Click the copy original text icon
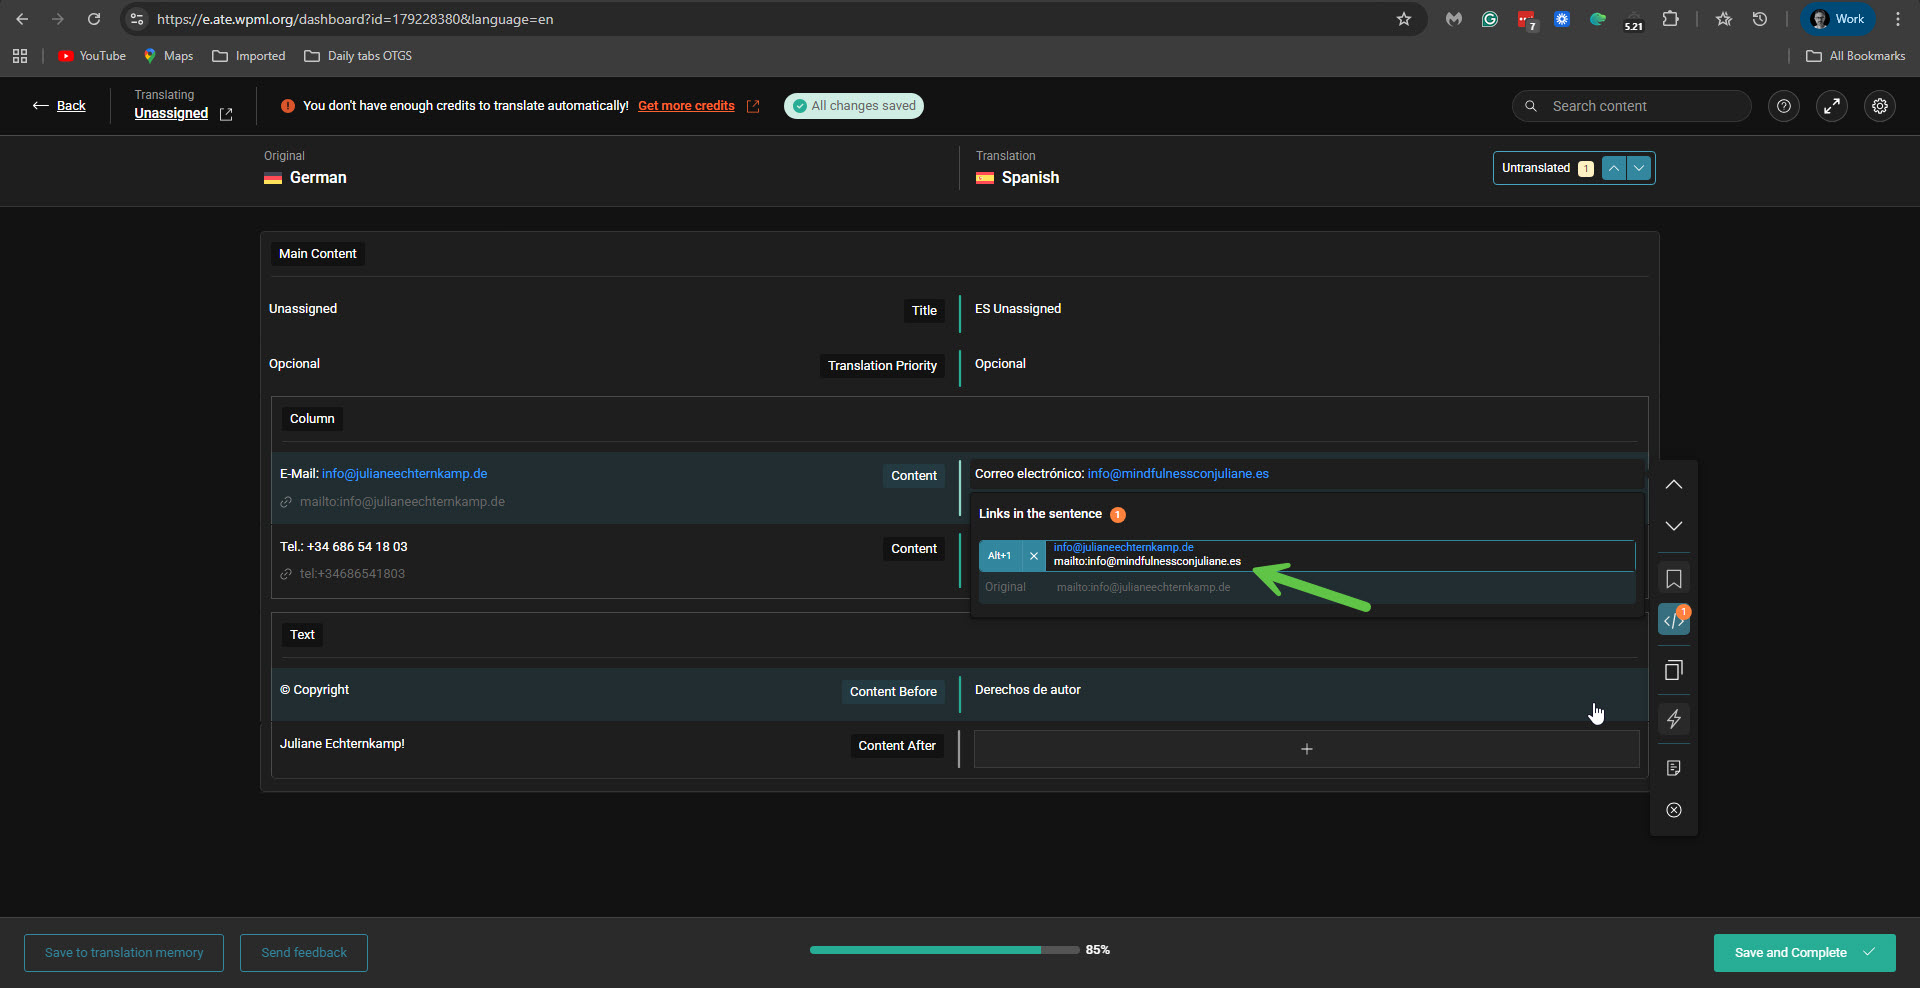Screen dimensions: 1920x988 pos(1673,670)
